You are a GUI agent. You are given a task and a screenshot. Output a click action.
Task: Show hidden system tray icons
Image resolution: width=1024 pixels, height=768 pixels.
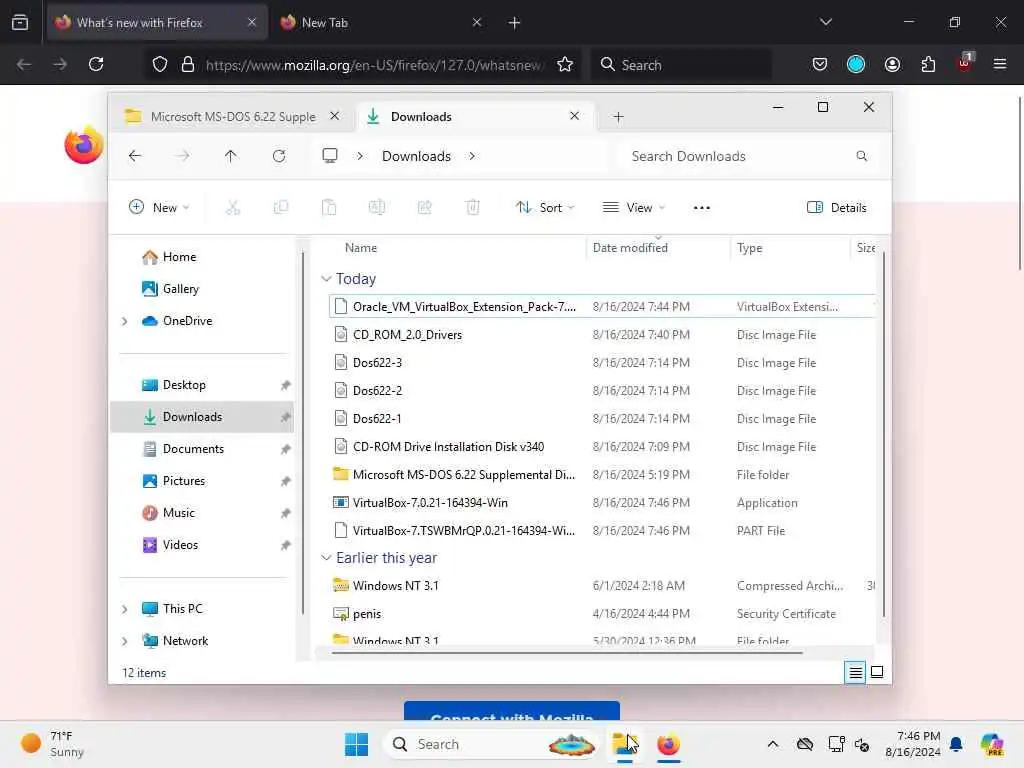(773, 744)
